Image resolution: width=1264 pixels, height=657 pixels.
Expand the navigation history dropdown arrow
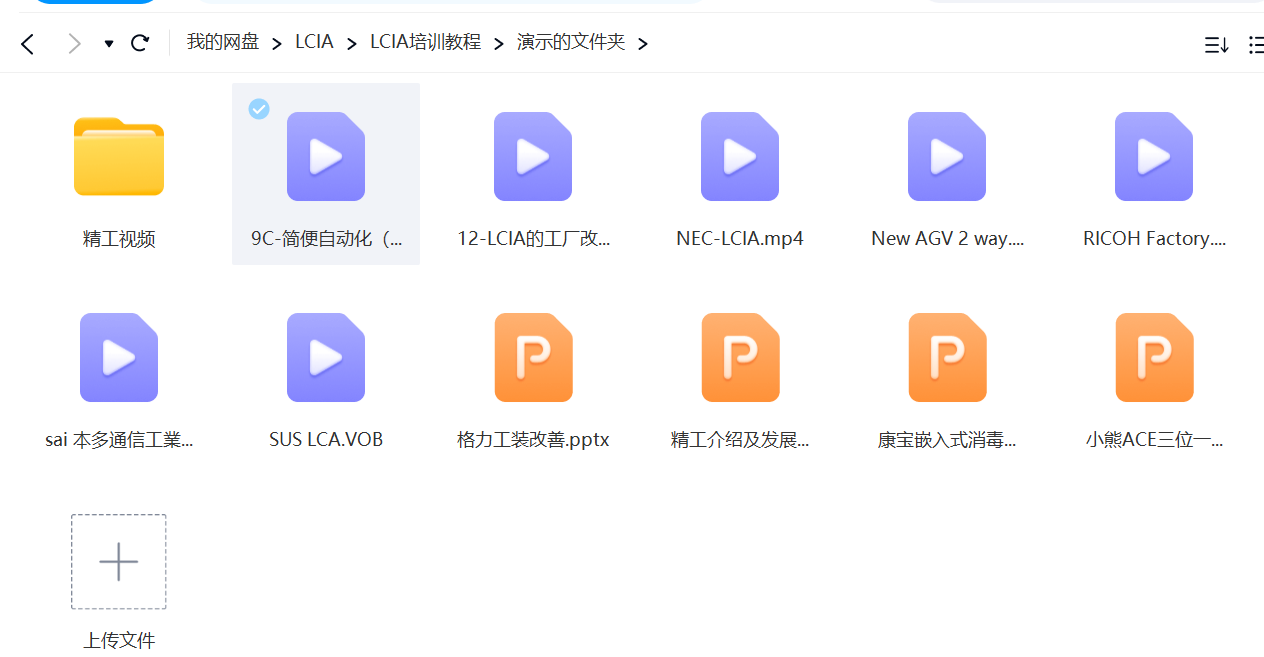click(x=109, y=44)
